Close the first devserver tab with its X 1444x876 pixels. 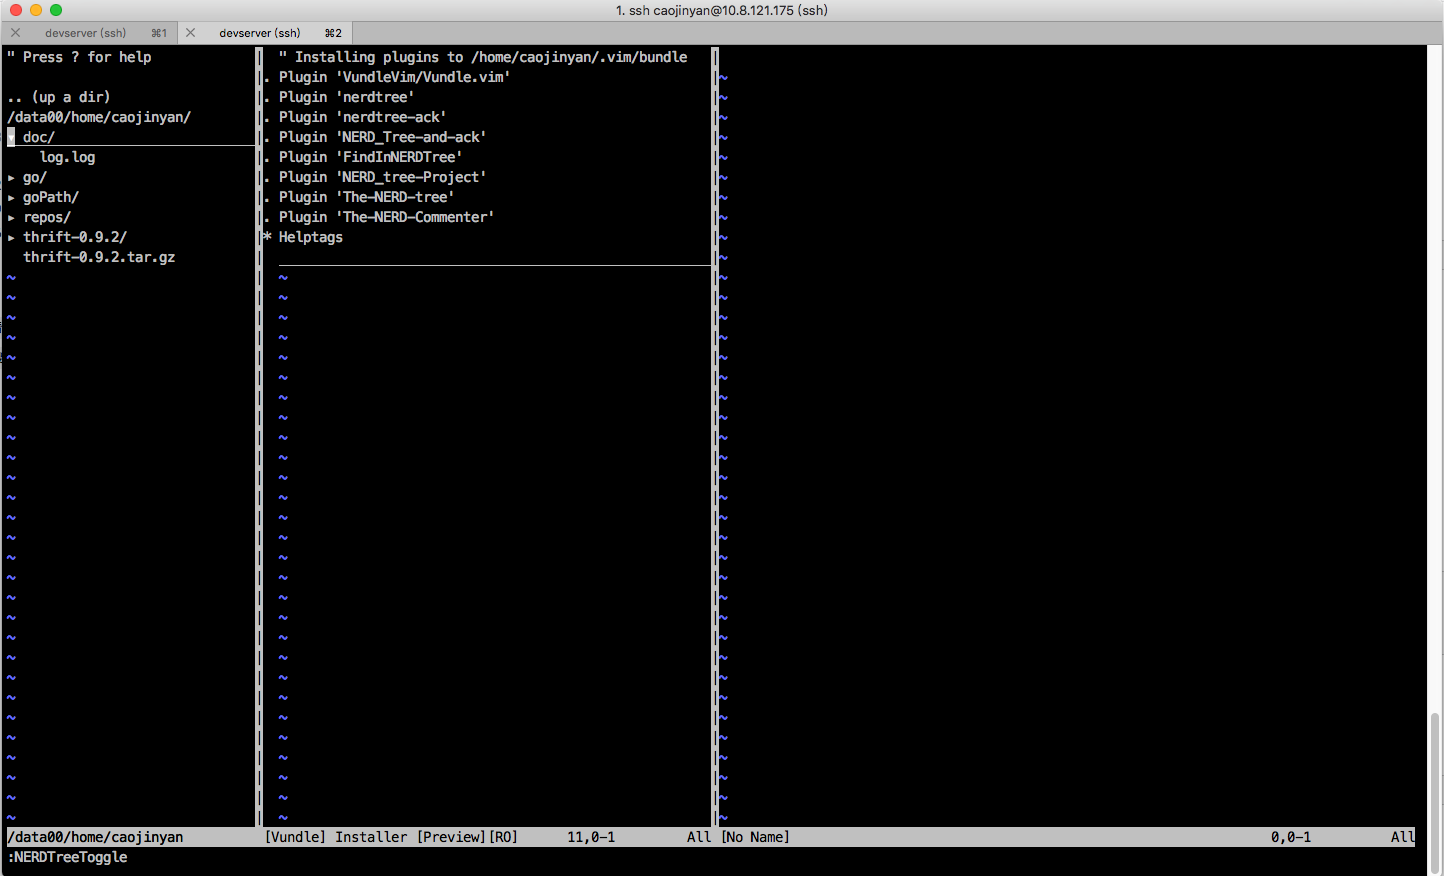(x=15, y=33)
